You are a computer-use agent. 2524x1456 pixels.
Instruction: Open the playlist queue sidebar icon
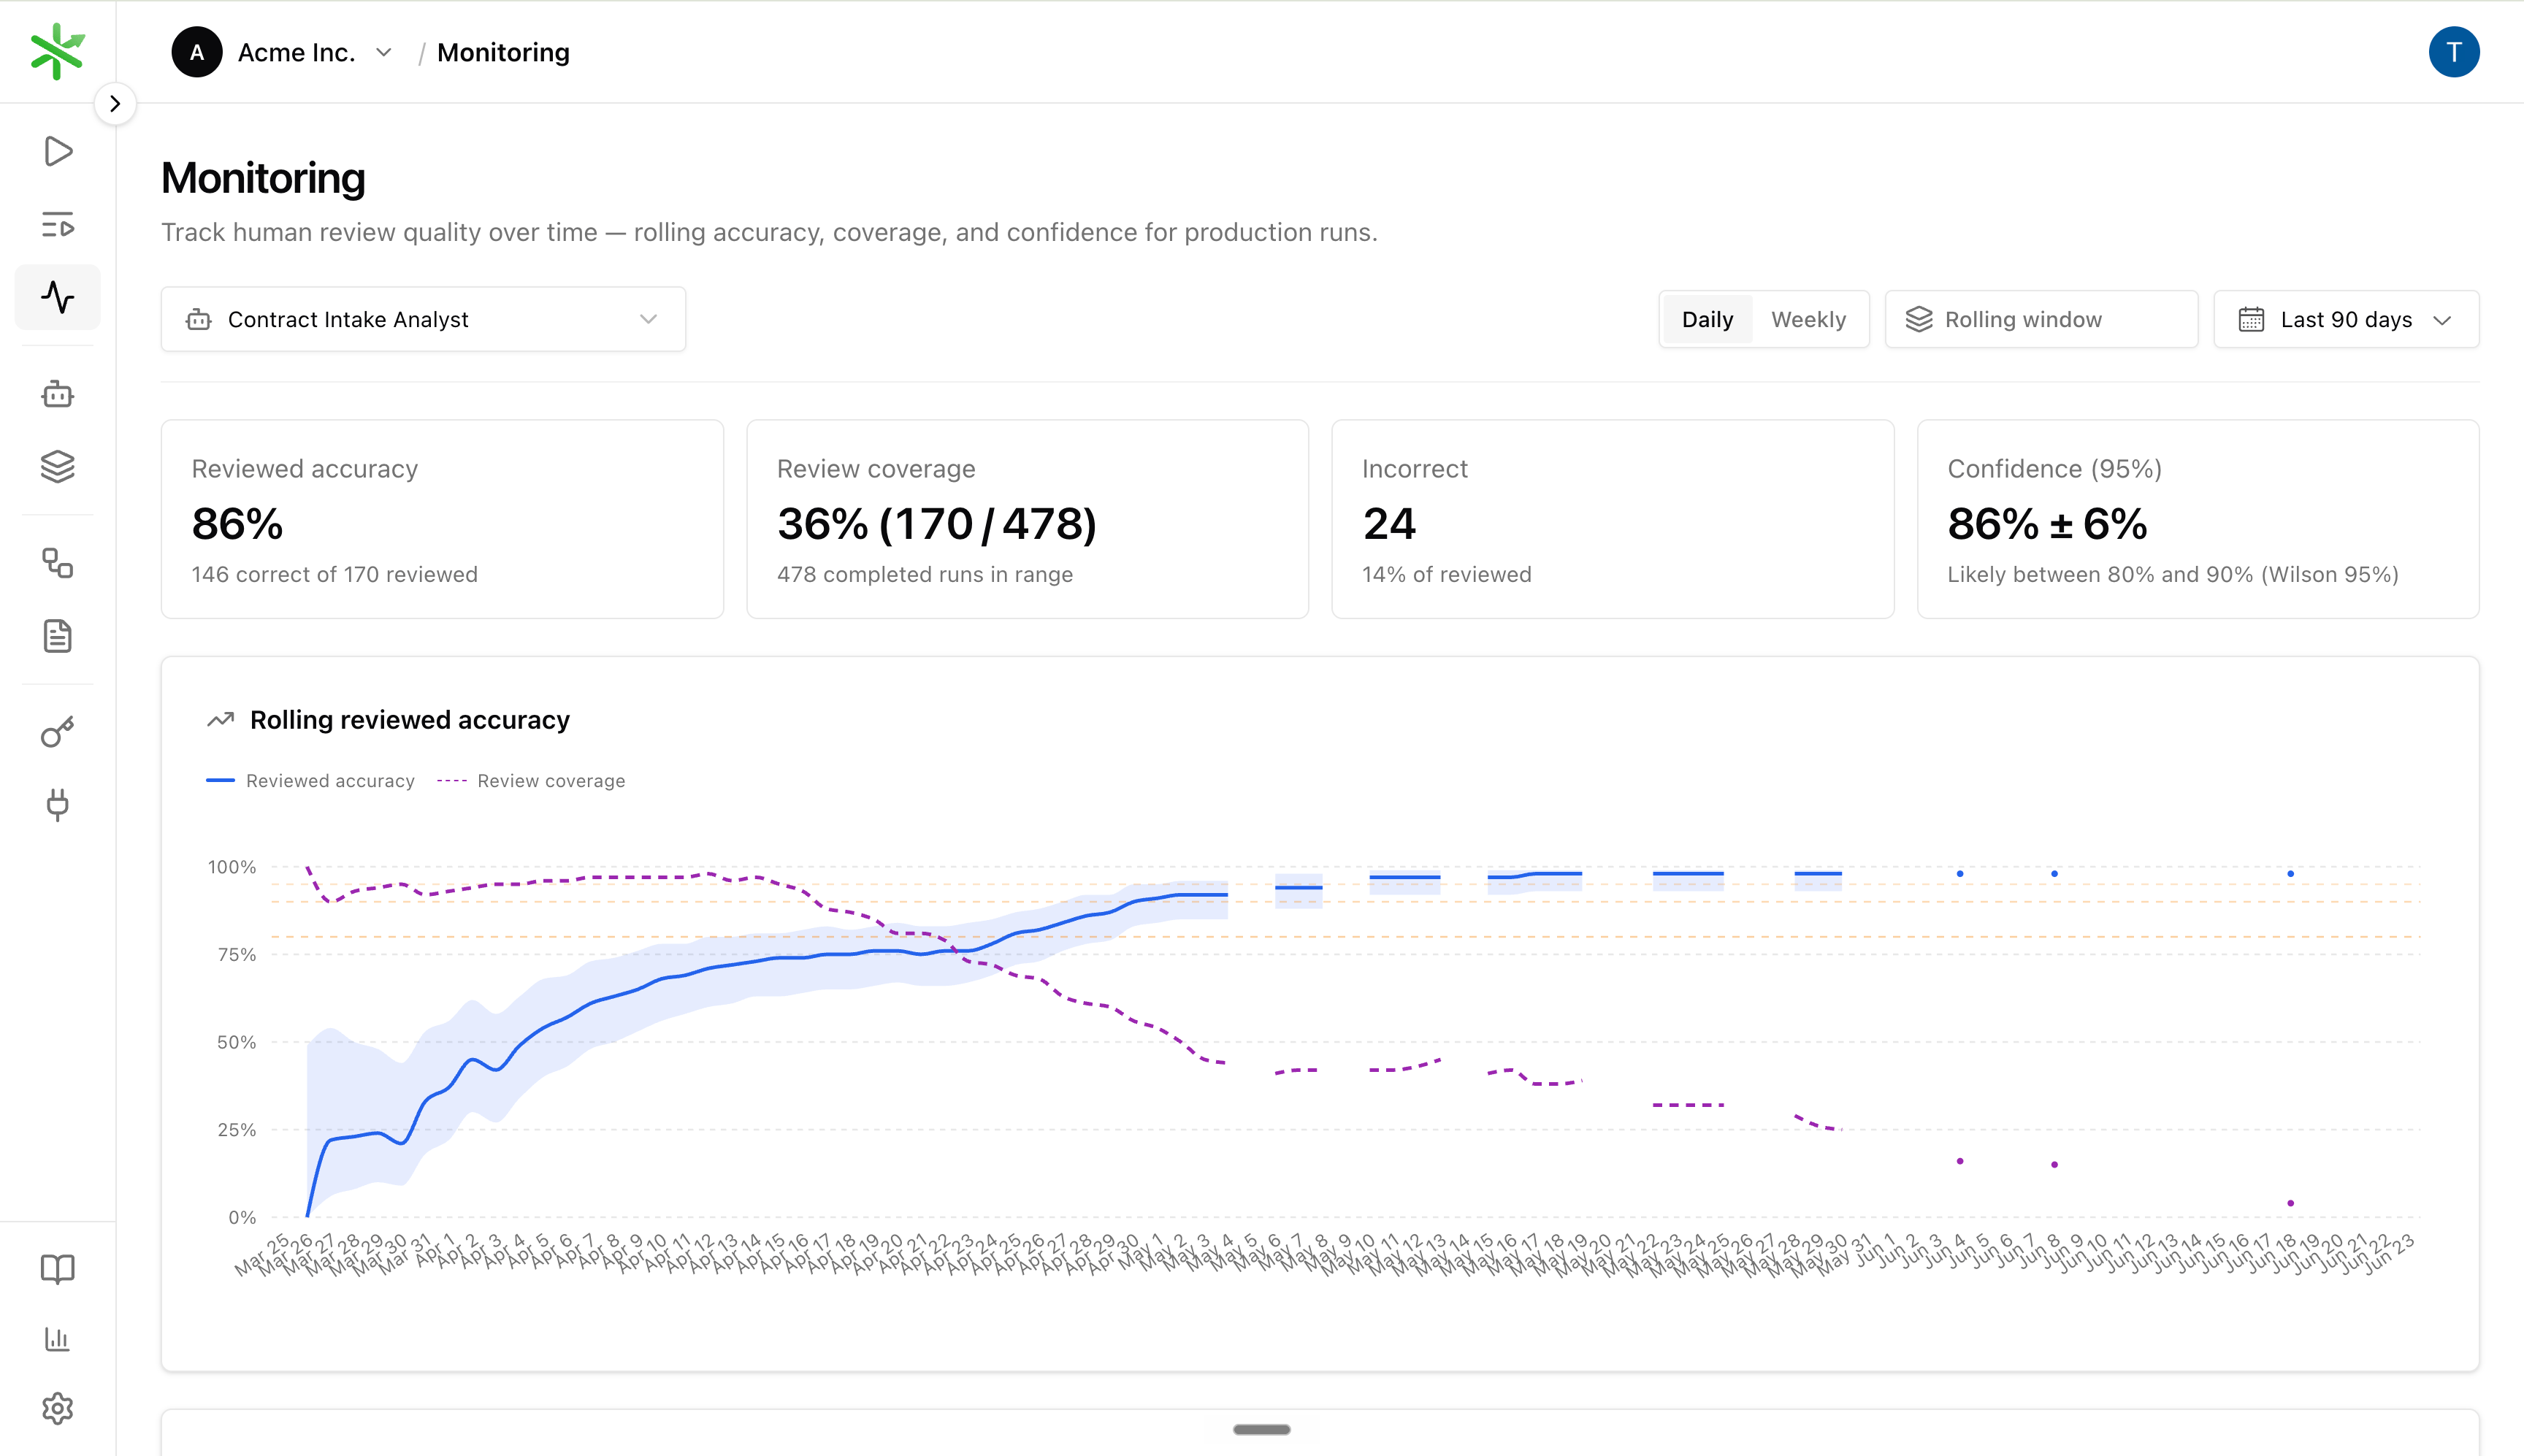58,224
